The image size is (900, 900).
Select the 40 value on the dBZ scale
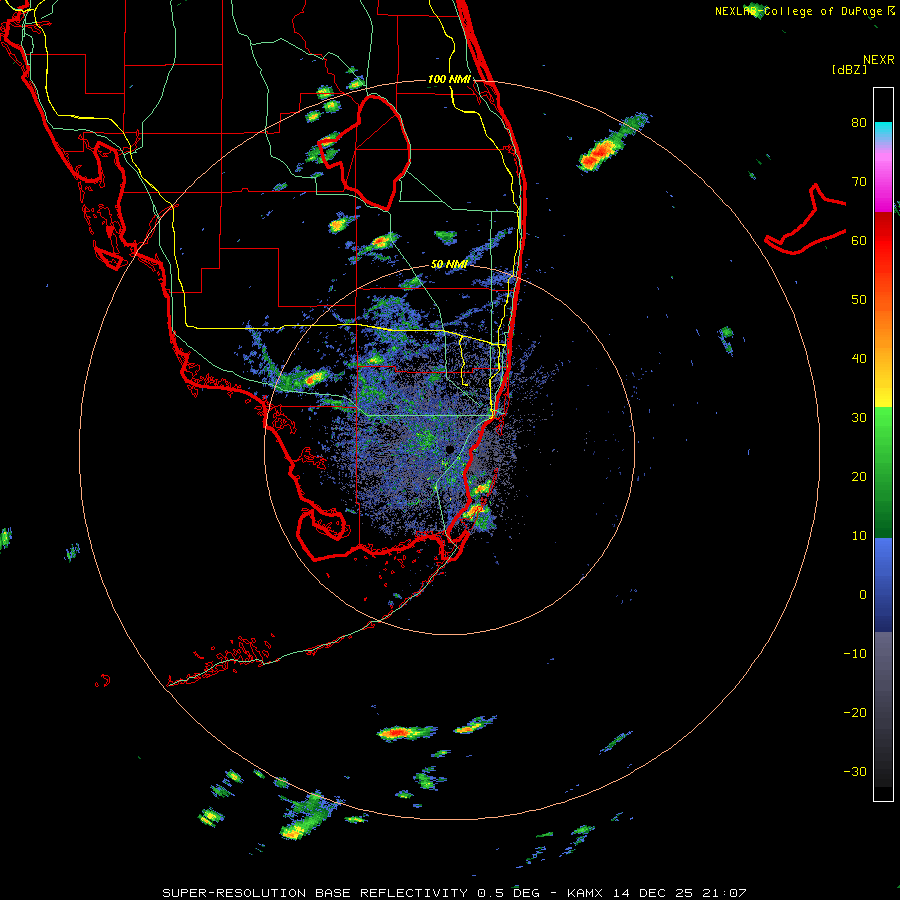859,359
